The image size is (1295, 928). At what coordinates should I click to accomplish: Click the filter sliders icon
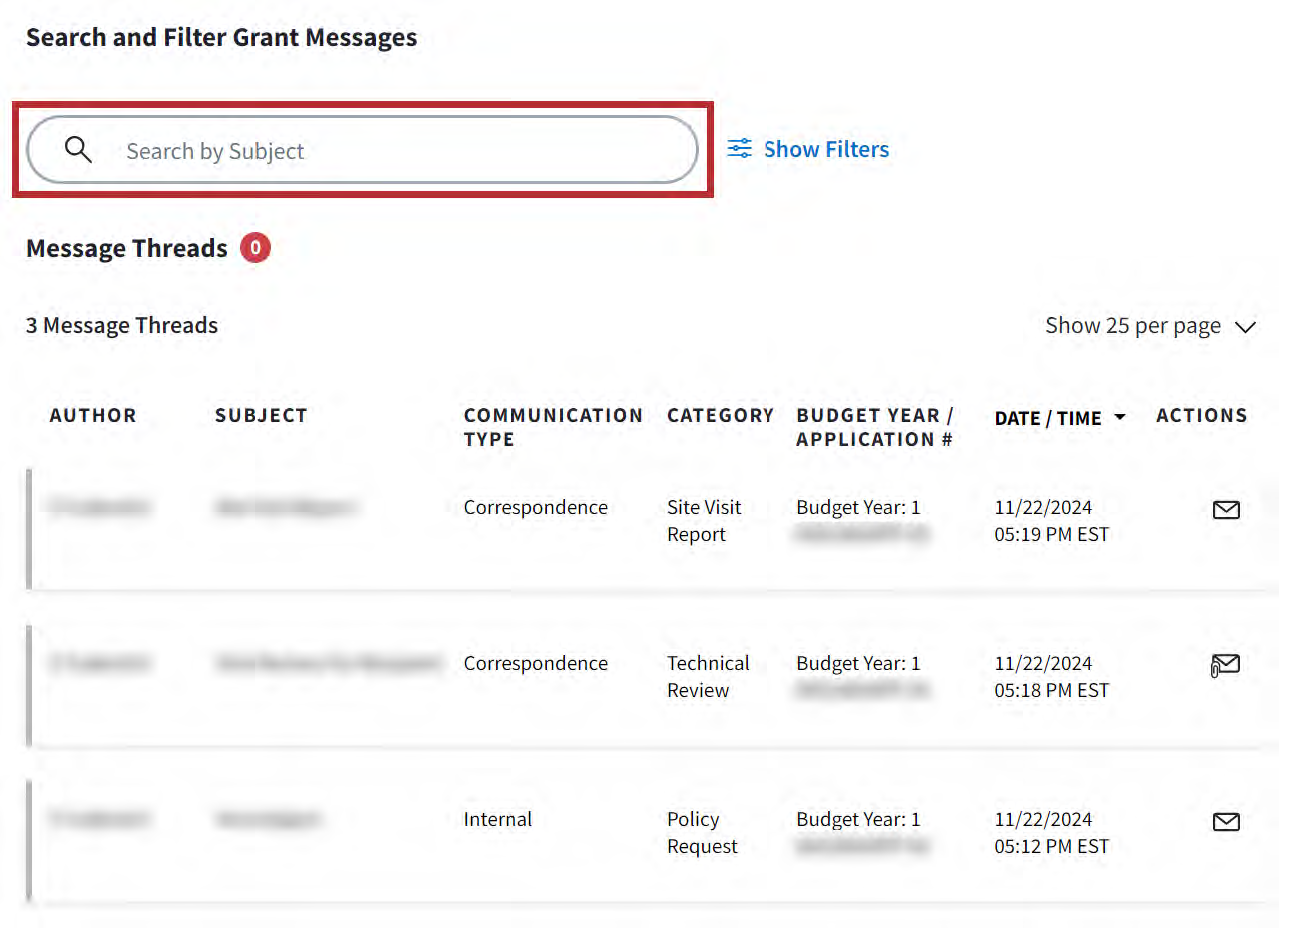(739, 149)
